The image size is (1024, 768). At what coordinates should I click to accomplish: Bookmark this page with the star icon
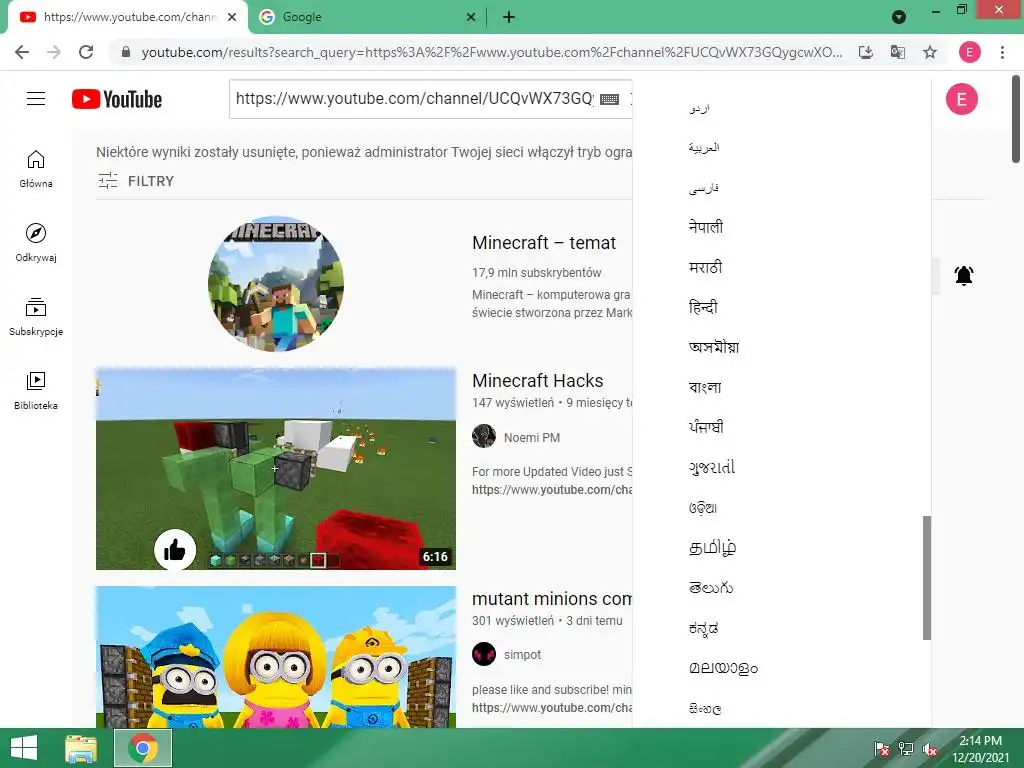click(x=930, y=52)
